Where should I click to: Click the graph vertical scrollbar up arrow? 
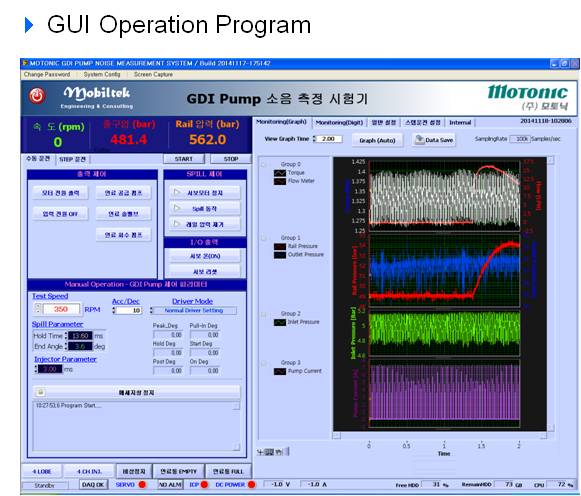551,160
